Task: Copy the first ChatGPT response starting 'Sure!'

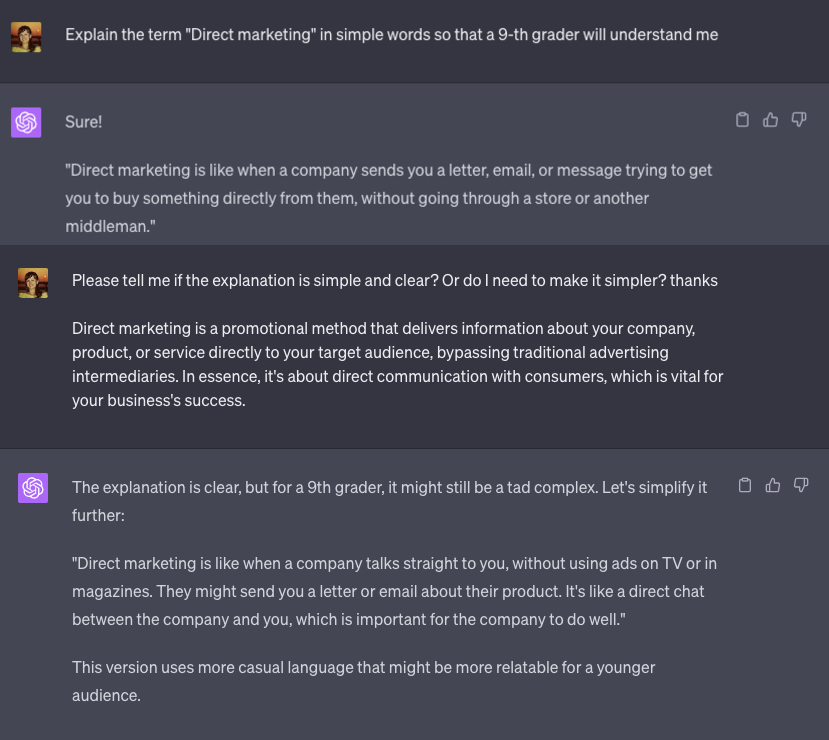Action: point(742,120)
